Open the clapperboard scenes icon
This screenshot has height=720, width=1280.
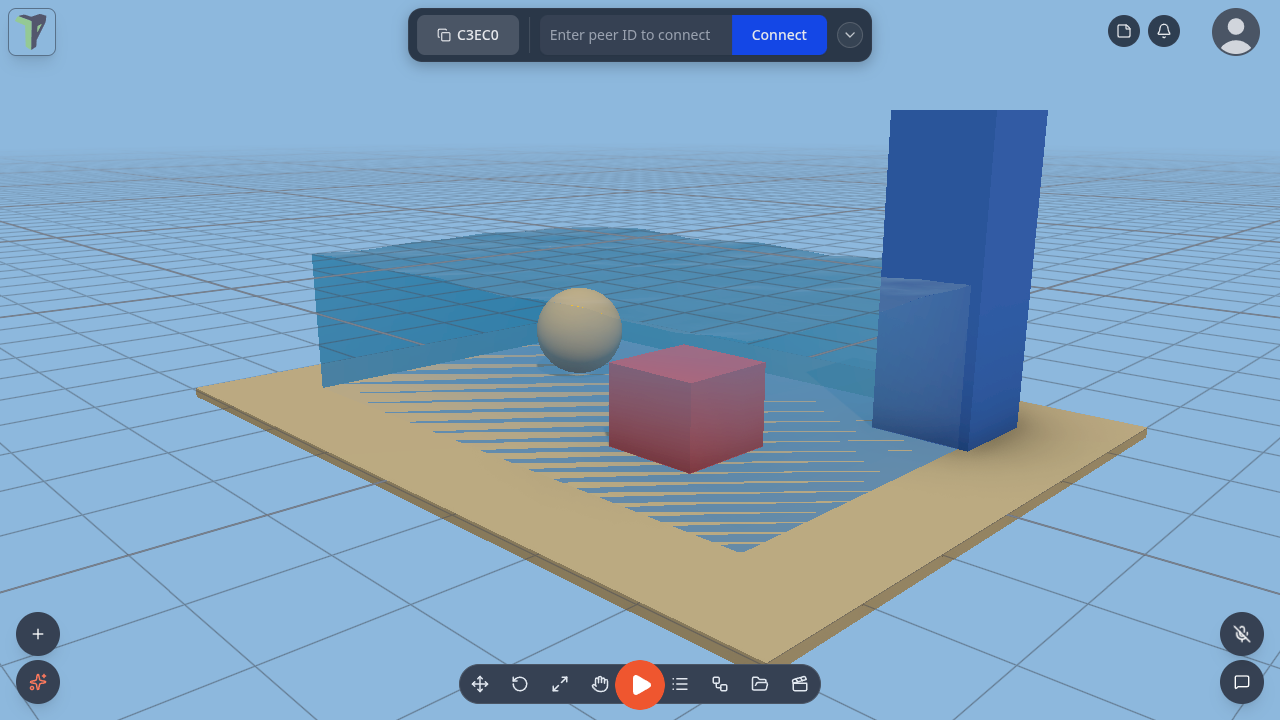point(800,684)
